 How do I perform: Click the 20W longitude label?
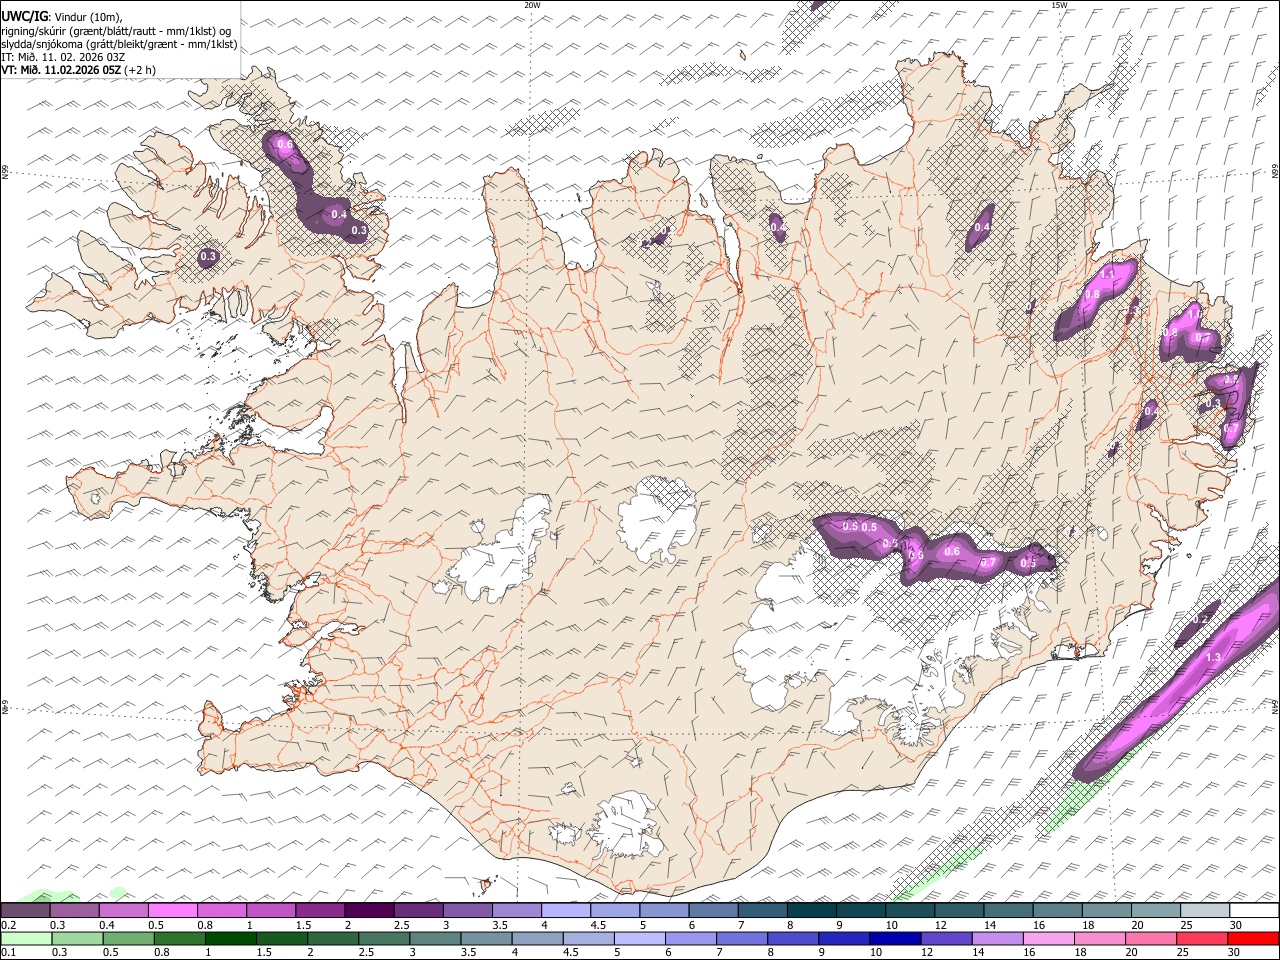click(532, 5)
